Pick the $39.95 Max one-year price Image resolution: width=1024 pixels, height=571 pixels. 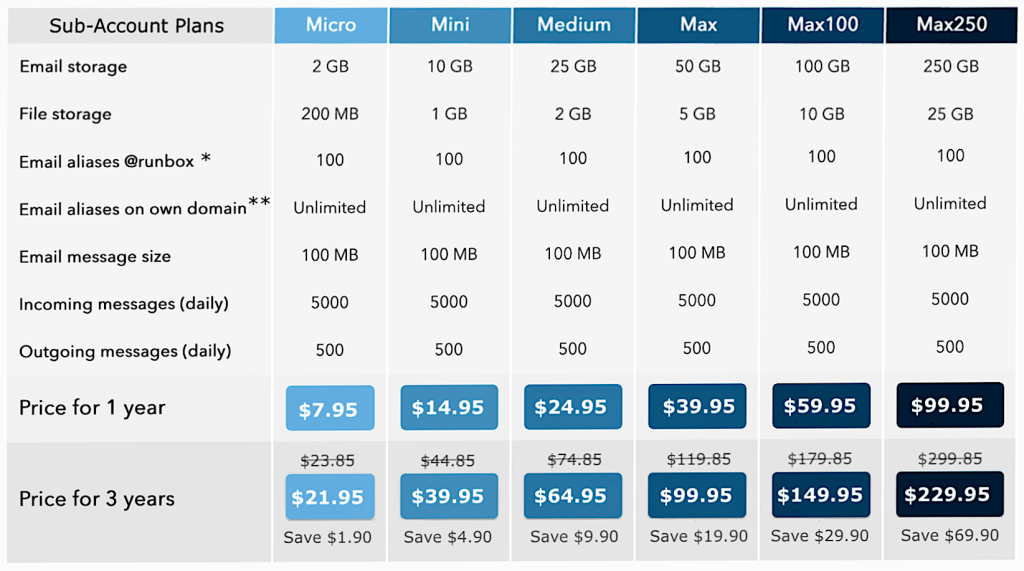(x=697, y=406)
